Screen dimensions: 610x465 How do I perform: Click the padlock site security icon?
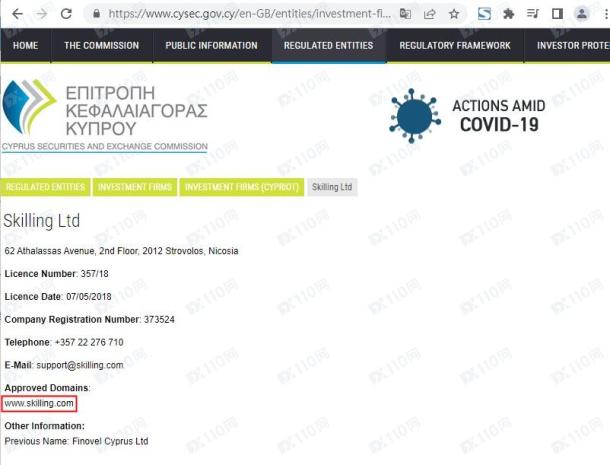coord(96,14)
